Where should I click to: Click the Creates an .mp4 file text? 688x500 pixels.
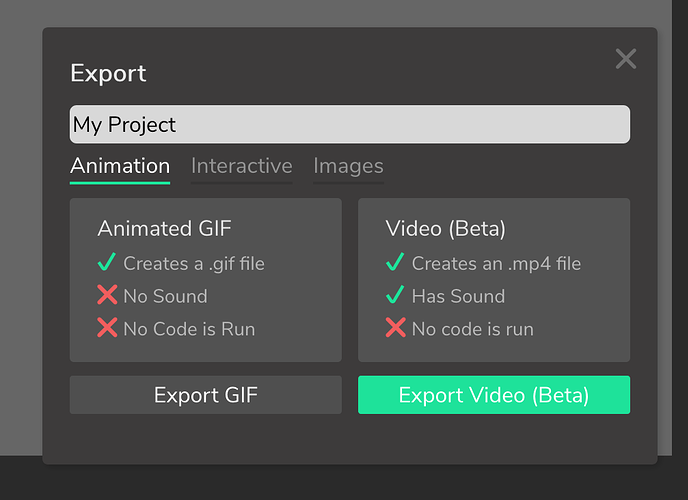(x=496, y=264)
